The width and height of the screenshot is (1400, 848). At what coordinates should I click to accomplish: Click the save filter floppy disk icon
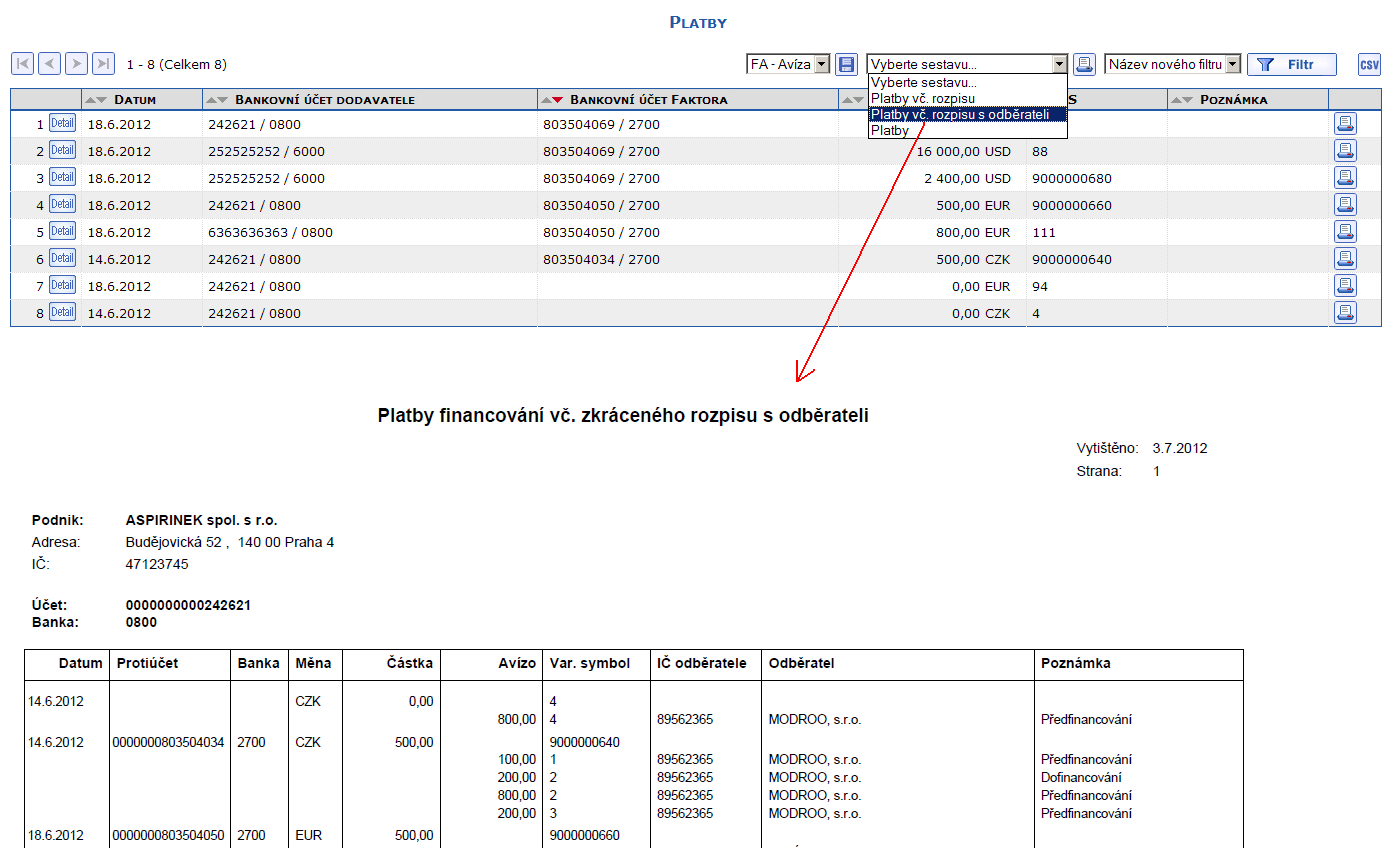click(847, 64)
